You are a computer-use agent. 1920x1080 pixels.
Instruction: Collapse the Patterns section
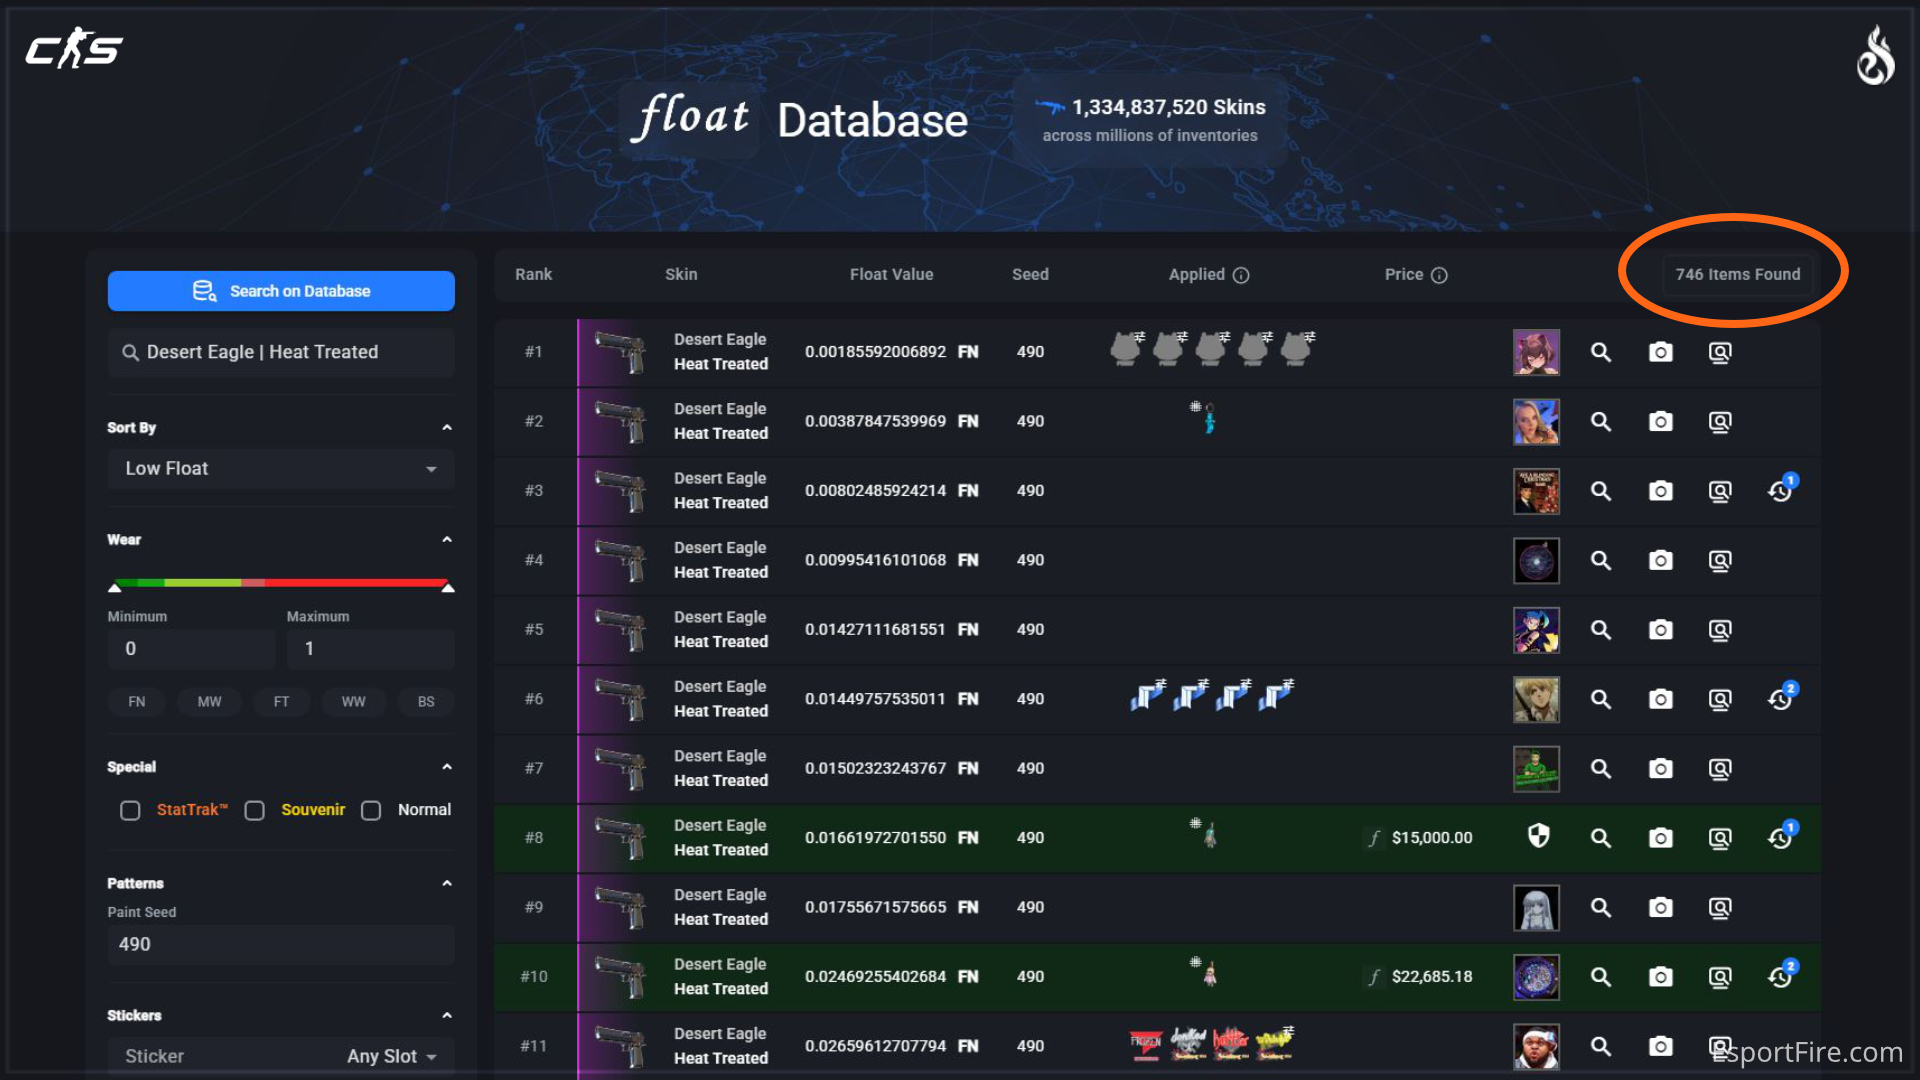tap(447, 883)
